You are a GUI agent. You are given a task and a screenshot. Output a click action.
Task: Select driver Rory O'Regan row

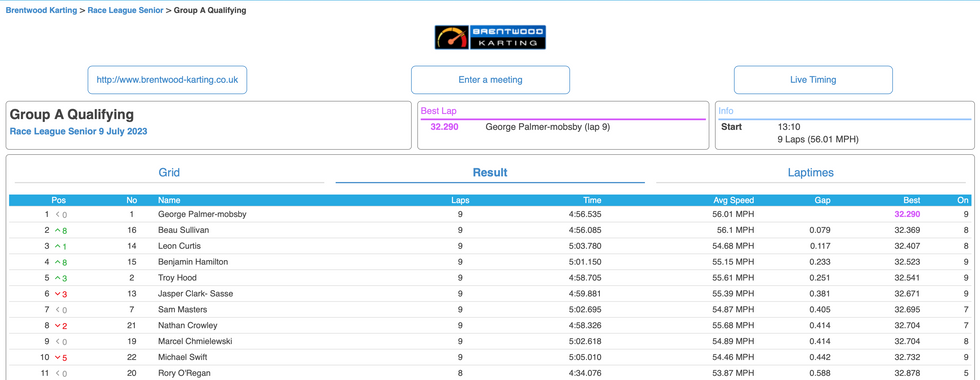click(490, 373)
